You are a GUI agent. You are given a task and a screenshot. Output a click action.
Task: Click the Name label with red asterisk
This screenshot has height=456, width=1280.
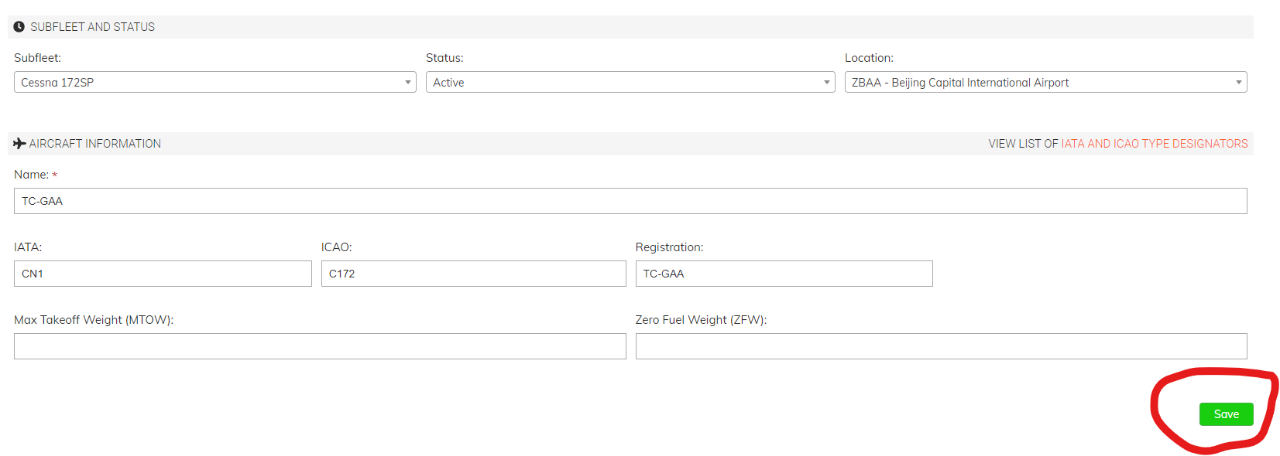[35, 174]
